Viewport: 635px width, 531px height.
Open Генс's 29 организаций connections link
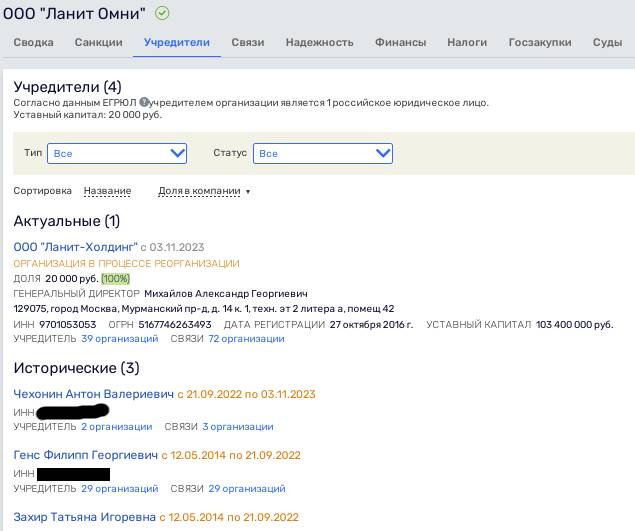(247, 488)
